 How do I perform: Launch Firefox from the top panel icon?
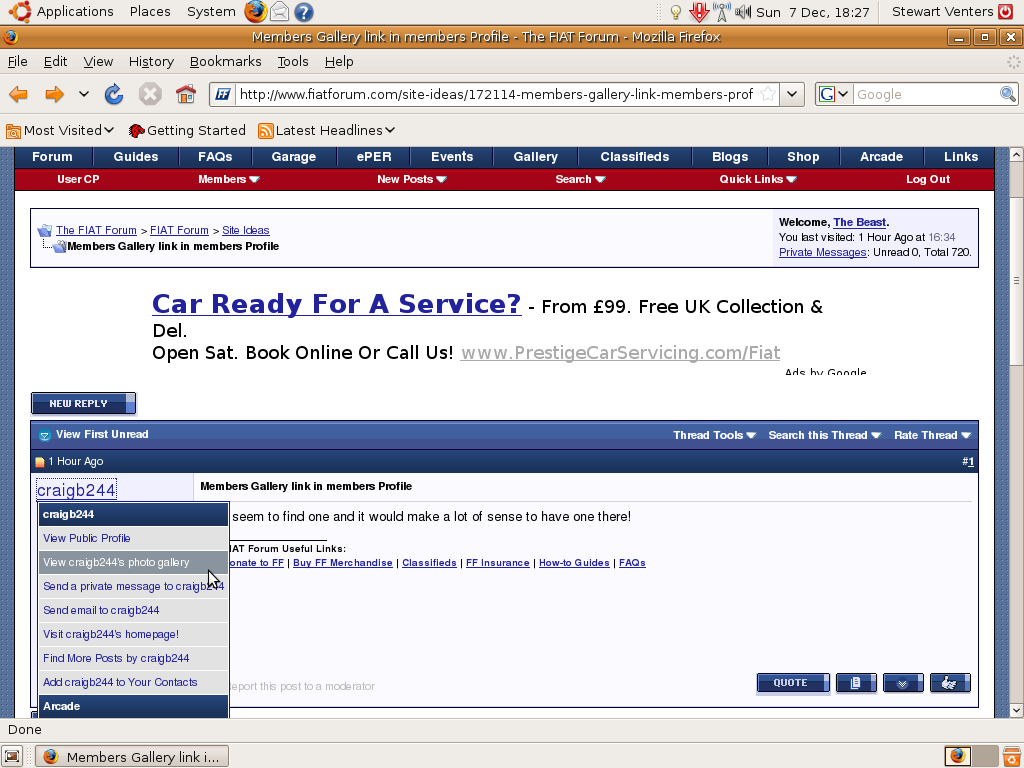point(255,12)
